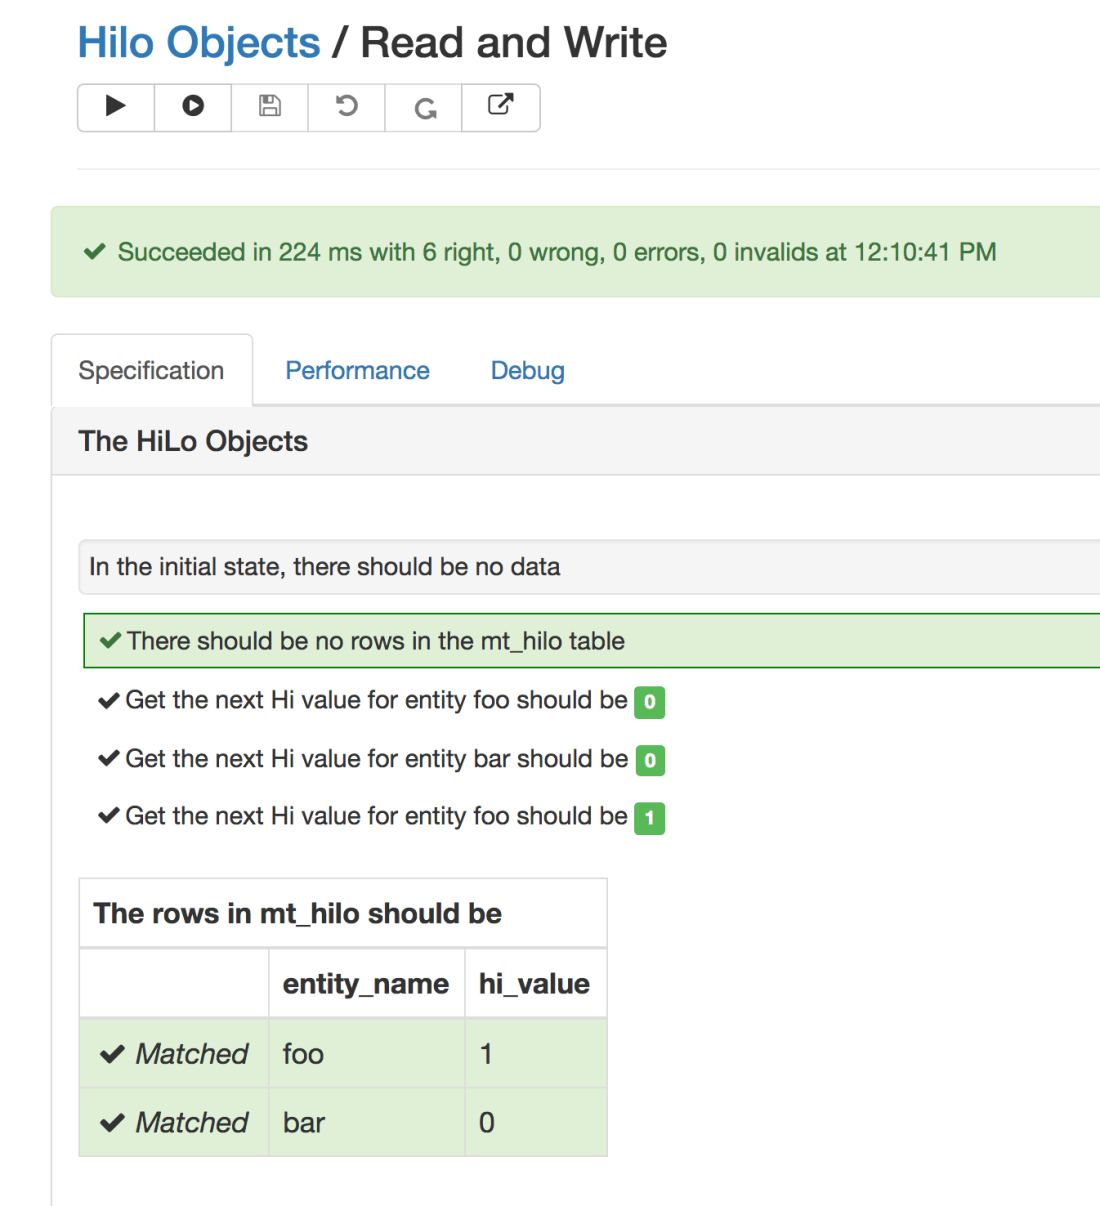Run the spec with the play icon
The height and width of the screenshot is (1206, 1100).
click(116, 107)
